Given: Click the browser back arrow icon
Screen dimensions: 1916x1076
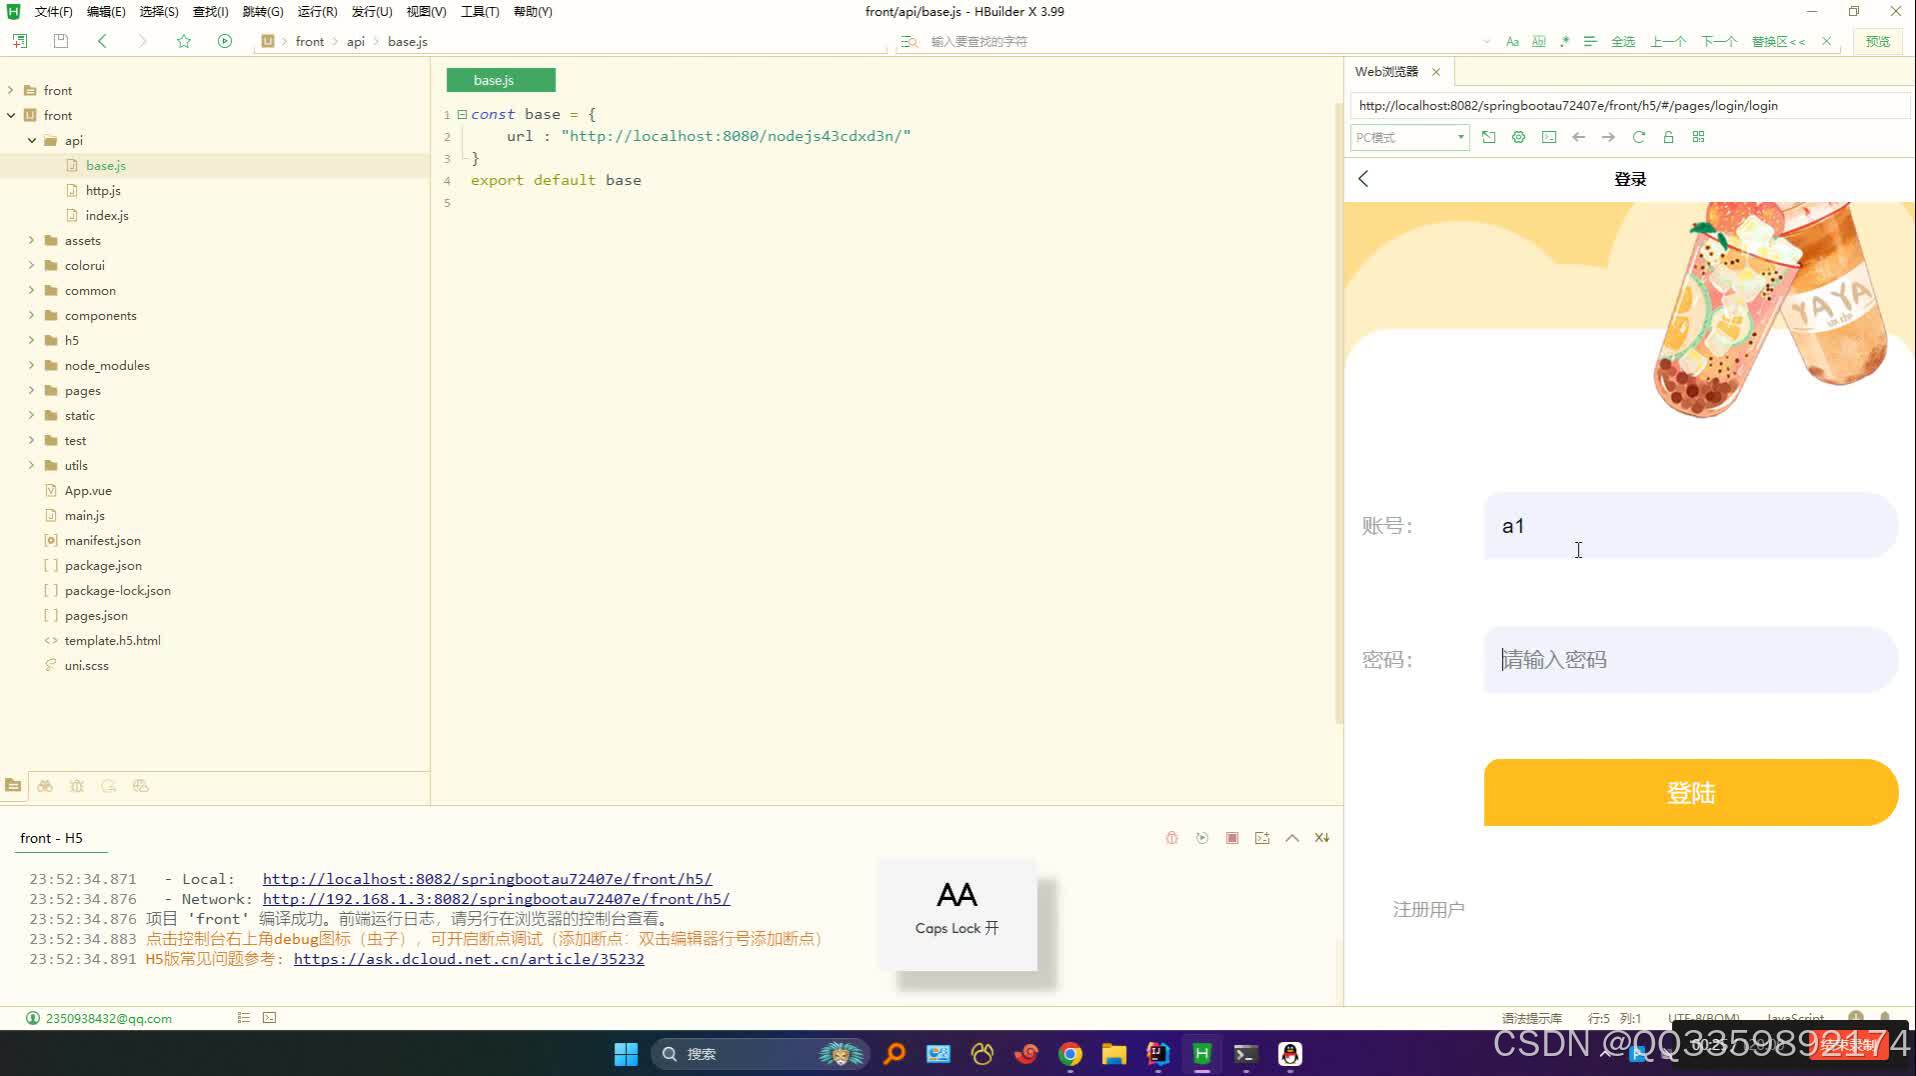Looking at the screenshot, I should click(1578, 137).
